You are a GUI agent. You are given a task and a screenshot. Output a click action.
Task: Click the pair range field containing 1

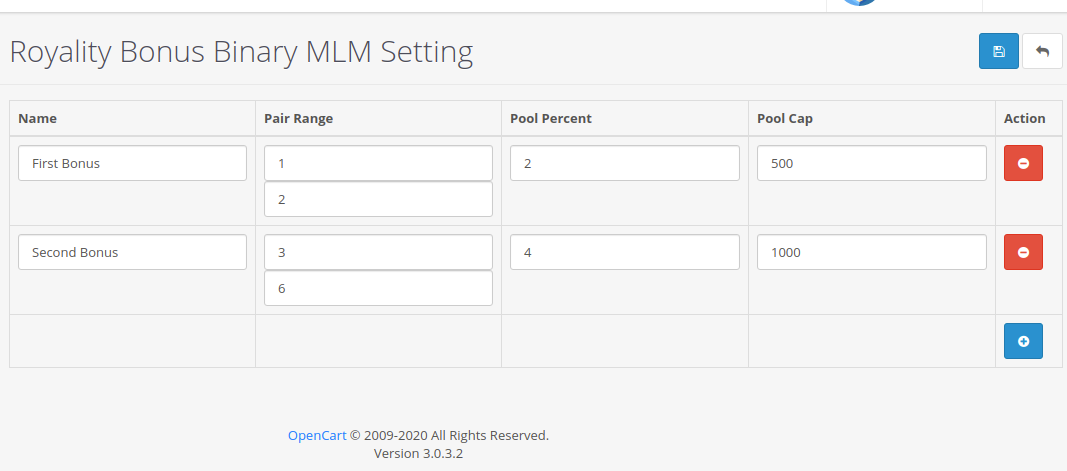pyautogui.click(x=378, y=163)
